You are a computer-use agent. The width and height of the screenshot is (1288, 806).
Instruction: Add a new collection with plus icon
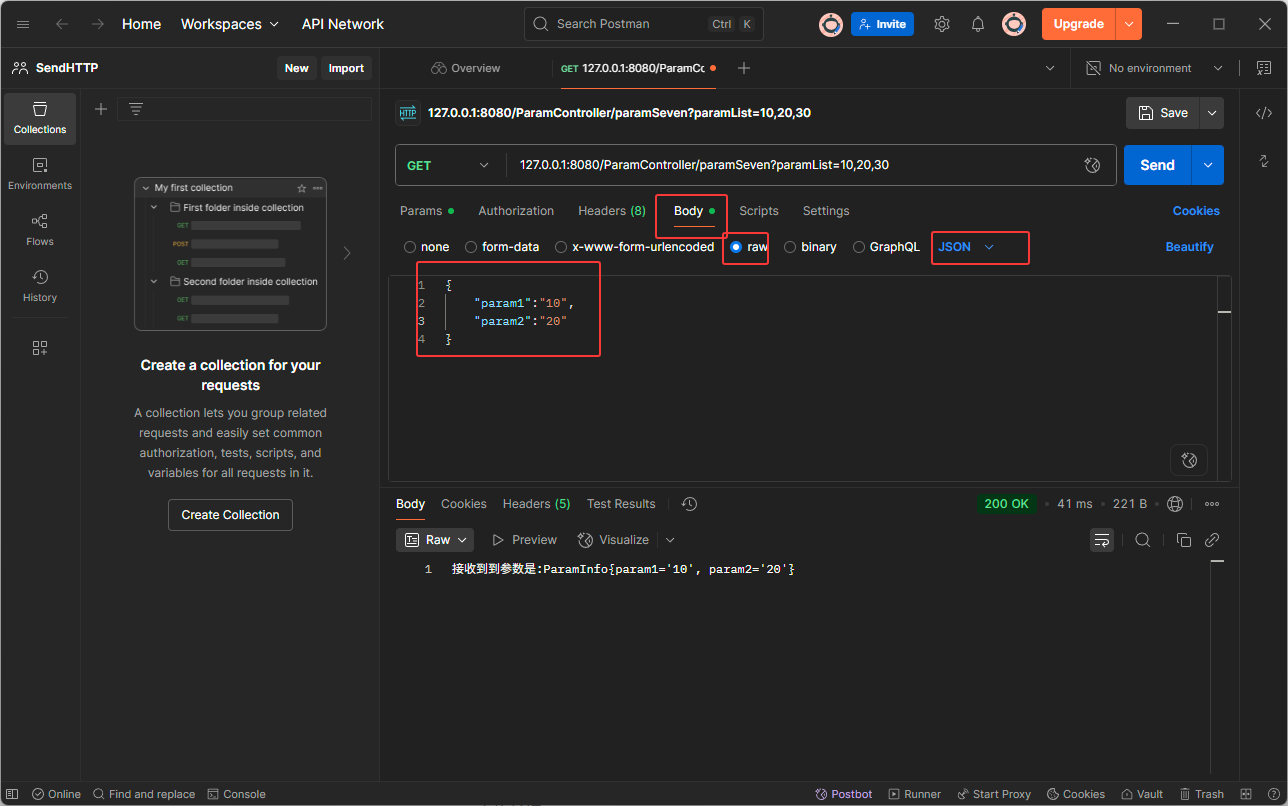tap(101, 109)
